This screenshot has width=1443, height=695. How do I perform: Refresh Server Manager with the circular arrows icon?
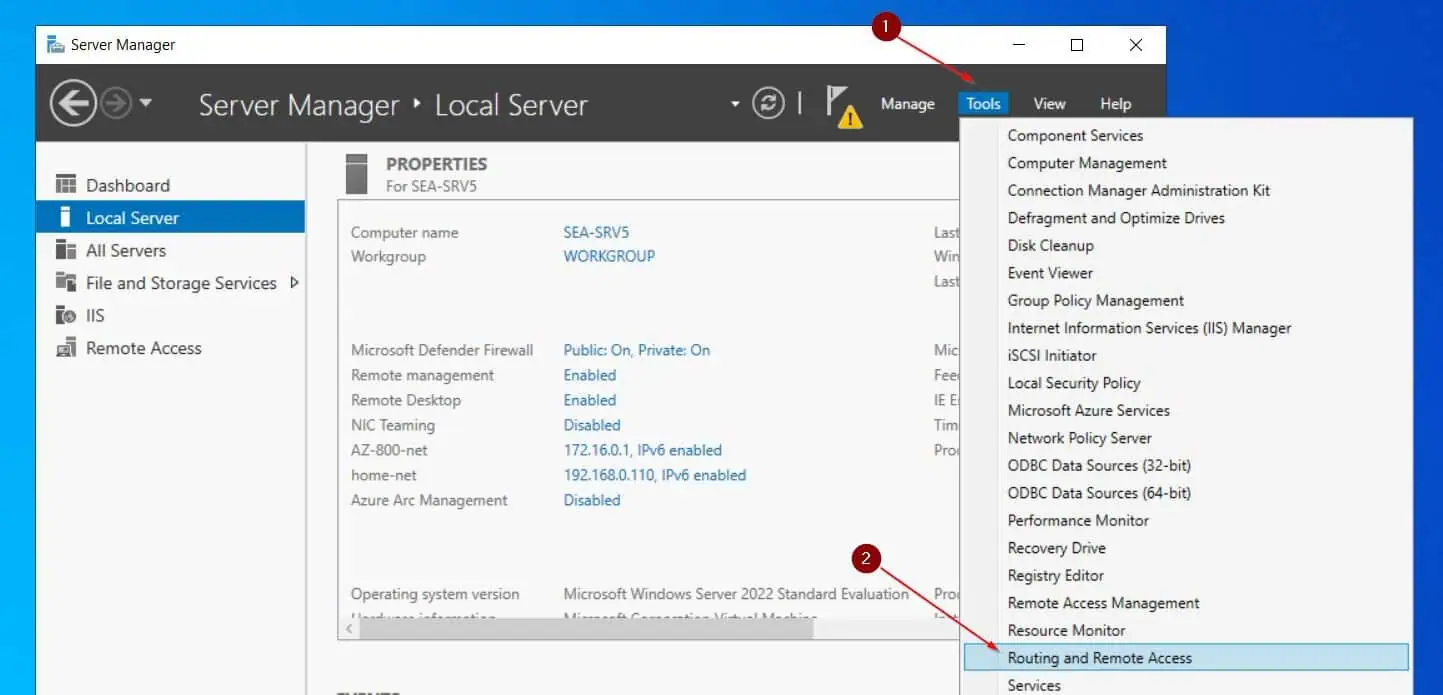tap(768, 103)
